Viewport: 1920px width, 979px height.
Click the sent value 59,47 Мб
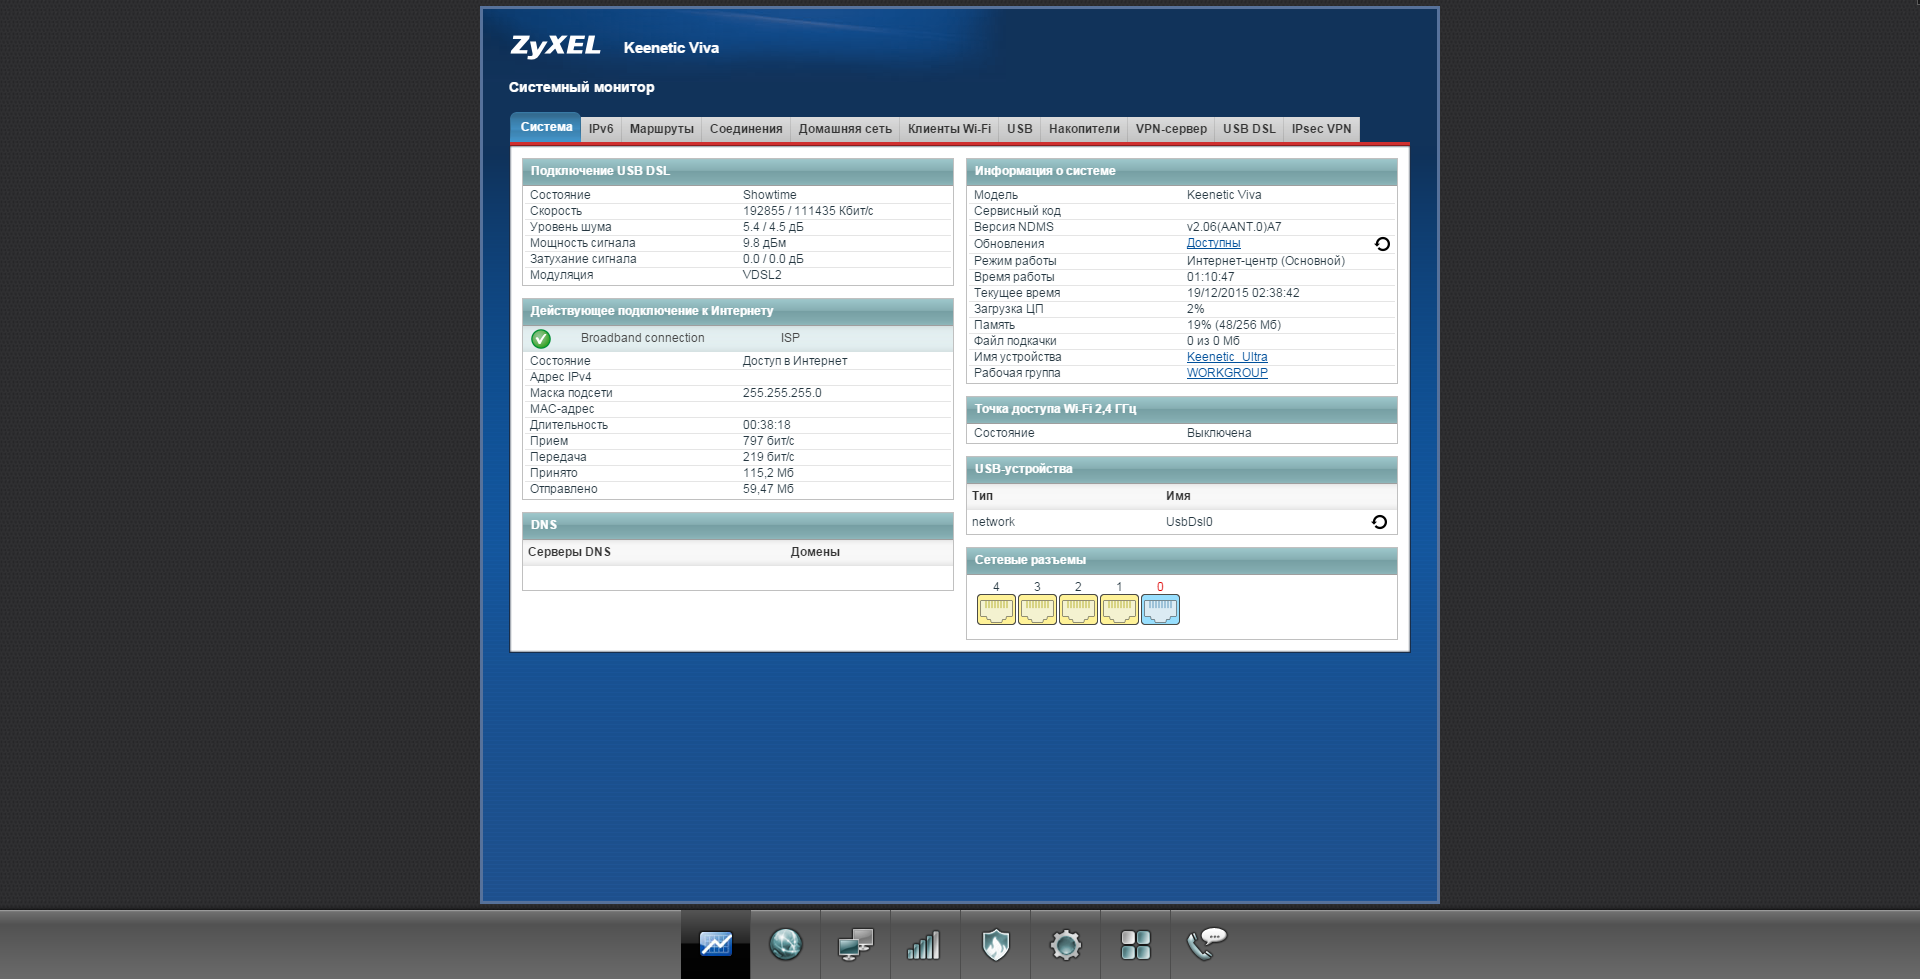coord(768,489)
